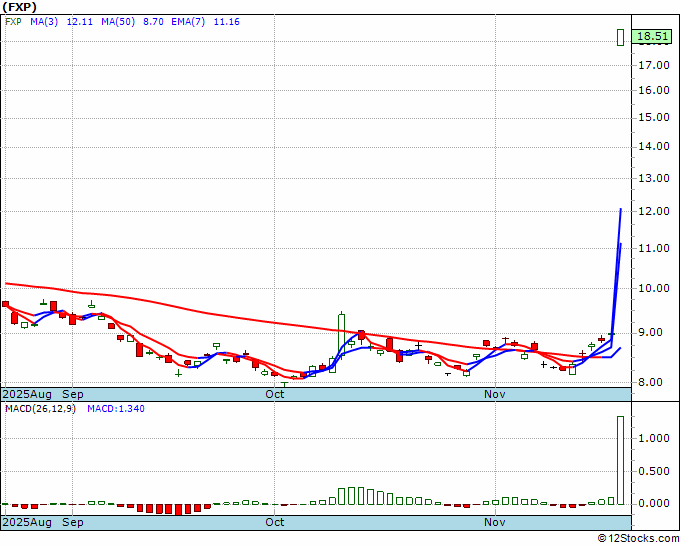The width and height of the screenshot is (680, 546).
Task: Click the 10.00 price axis label
Action: click(x=654, y=288)
